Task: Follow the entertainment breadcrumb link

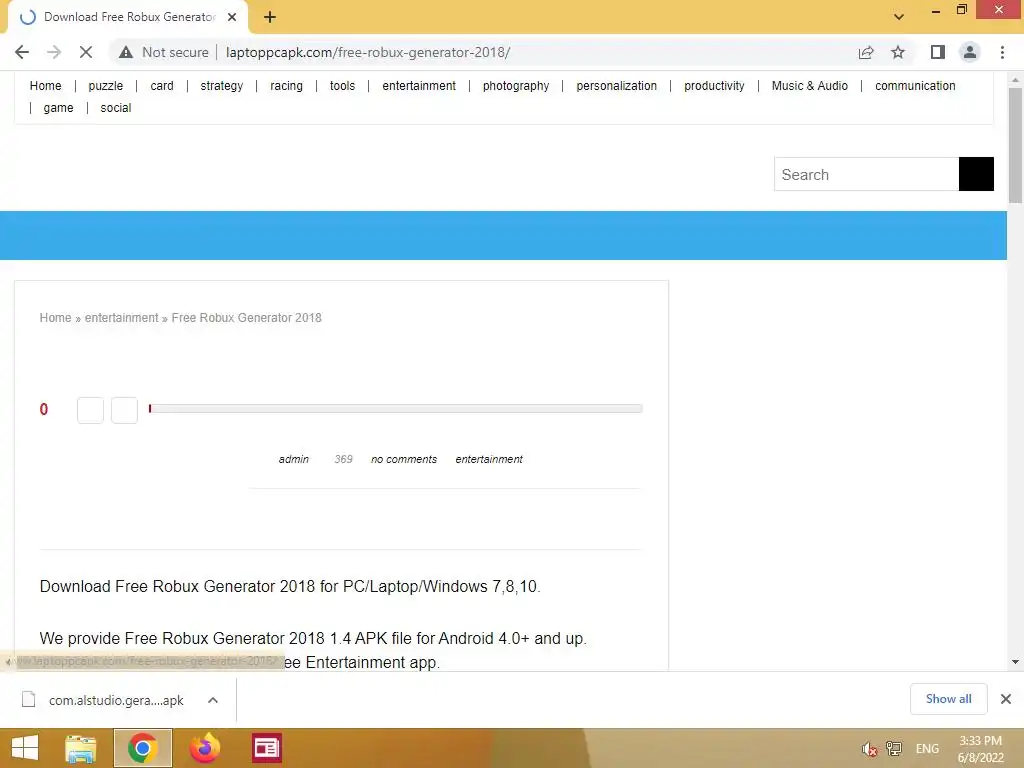Action: pos(121,317)
